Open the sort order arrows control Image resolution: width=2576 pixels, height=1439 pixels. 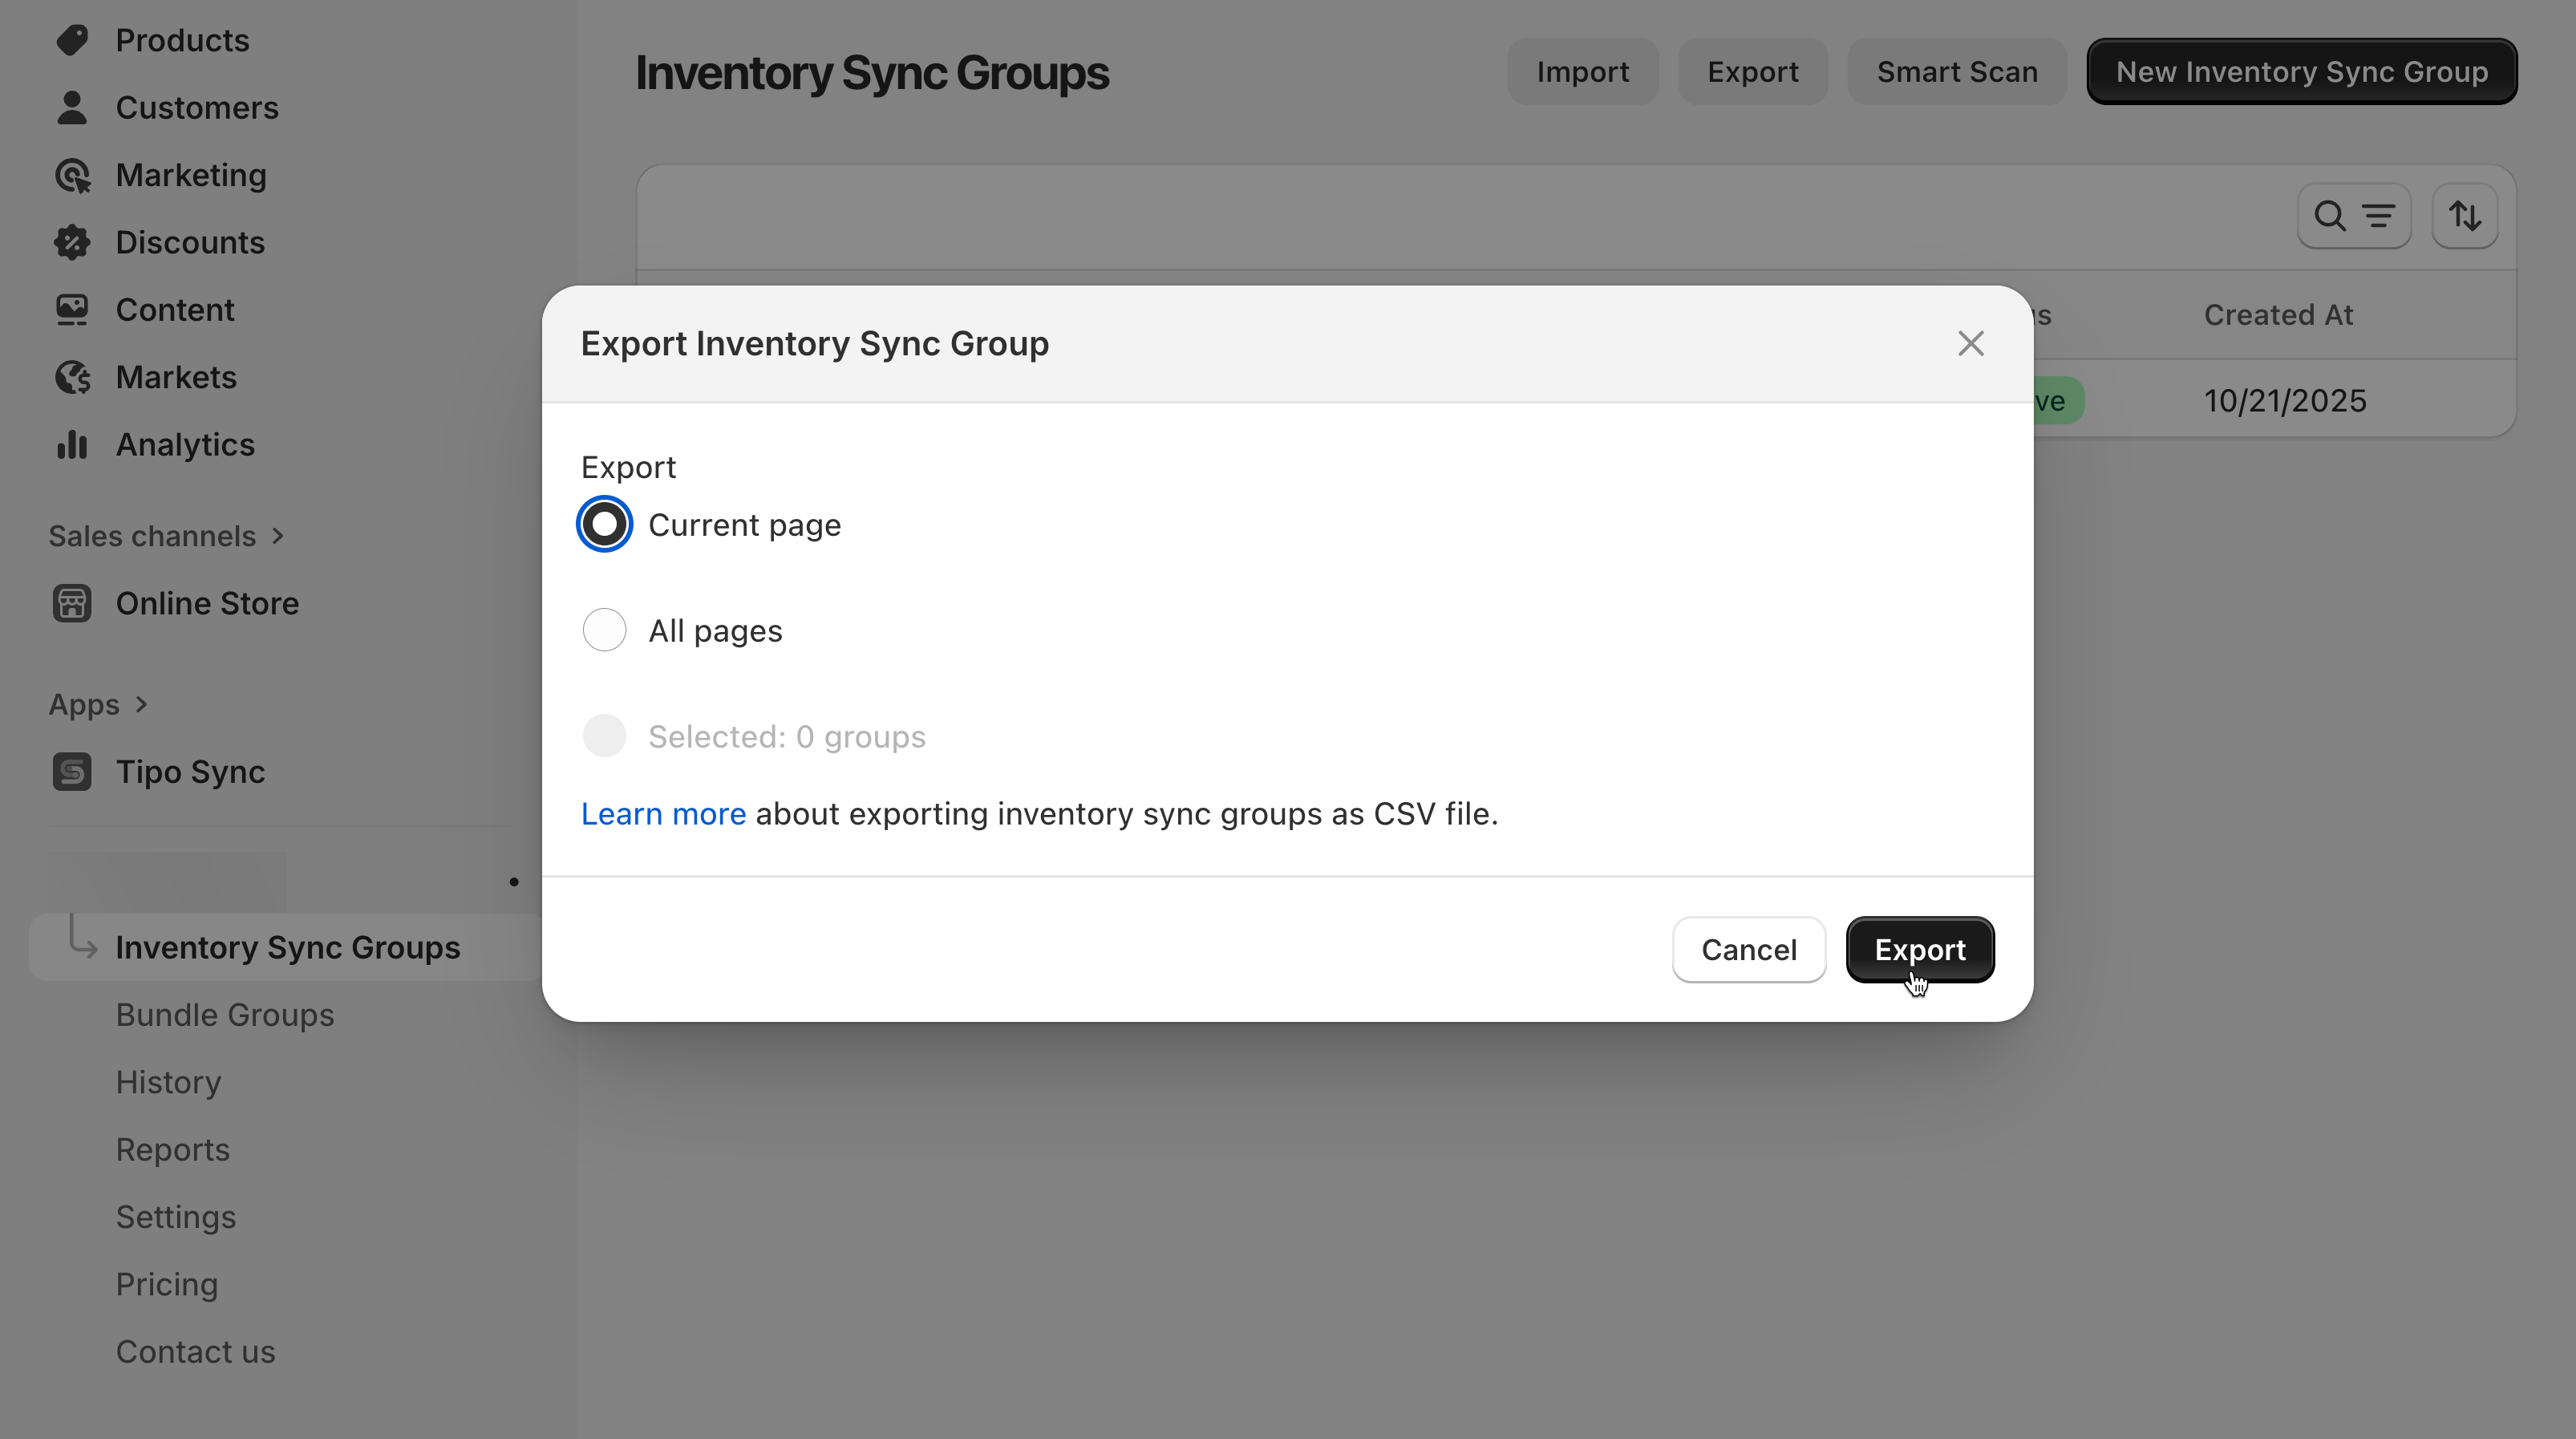(2464, 216)
